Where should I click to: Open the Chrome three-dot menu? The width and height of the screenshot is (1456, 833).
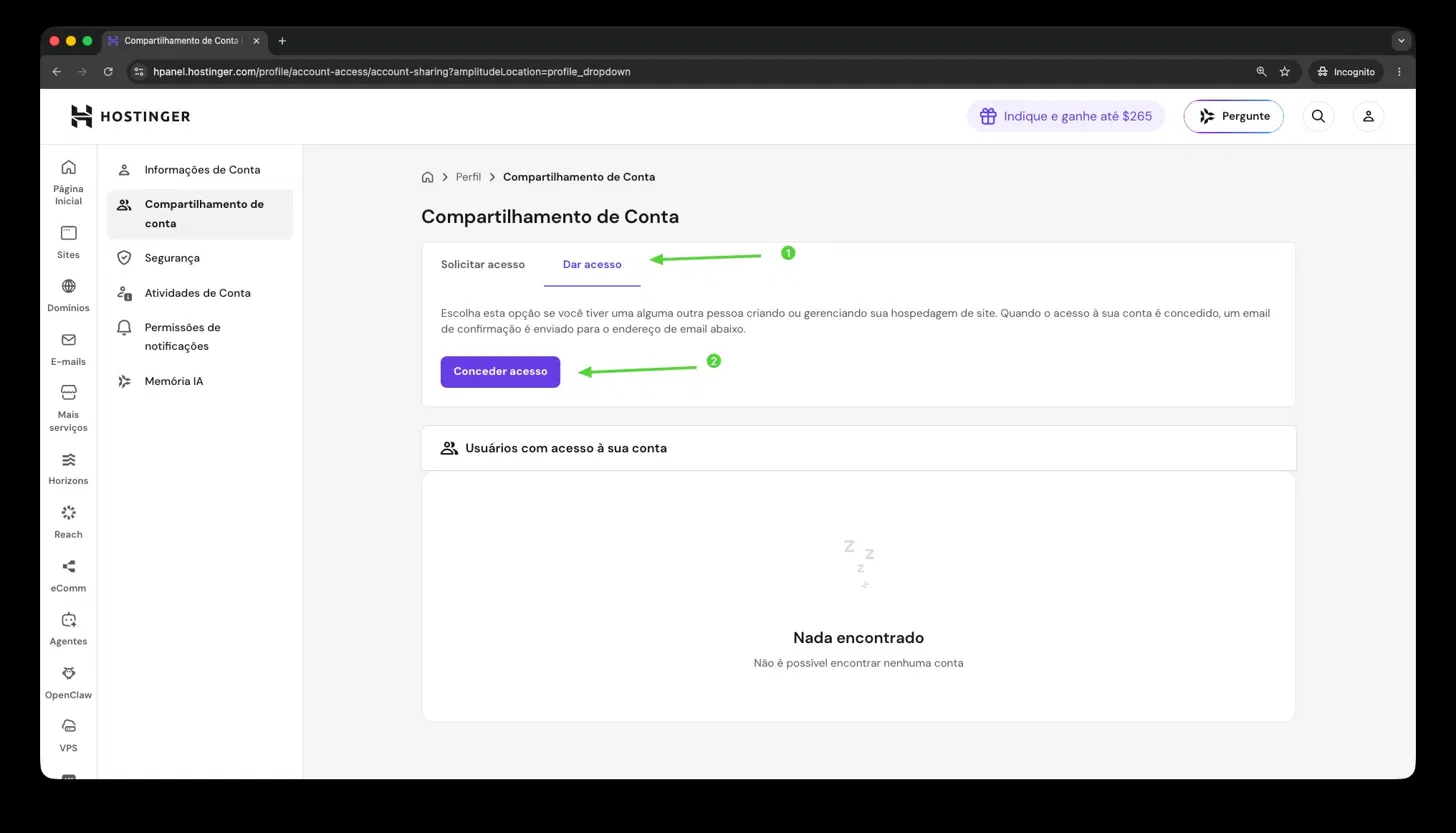coord(1399,72)
